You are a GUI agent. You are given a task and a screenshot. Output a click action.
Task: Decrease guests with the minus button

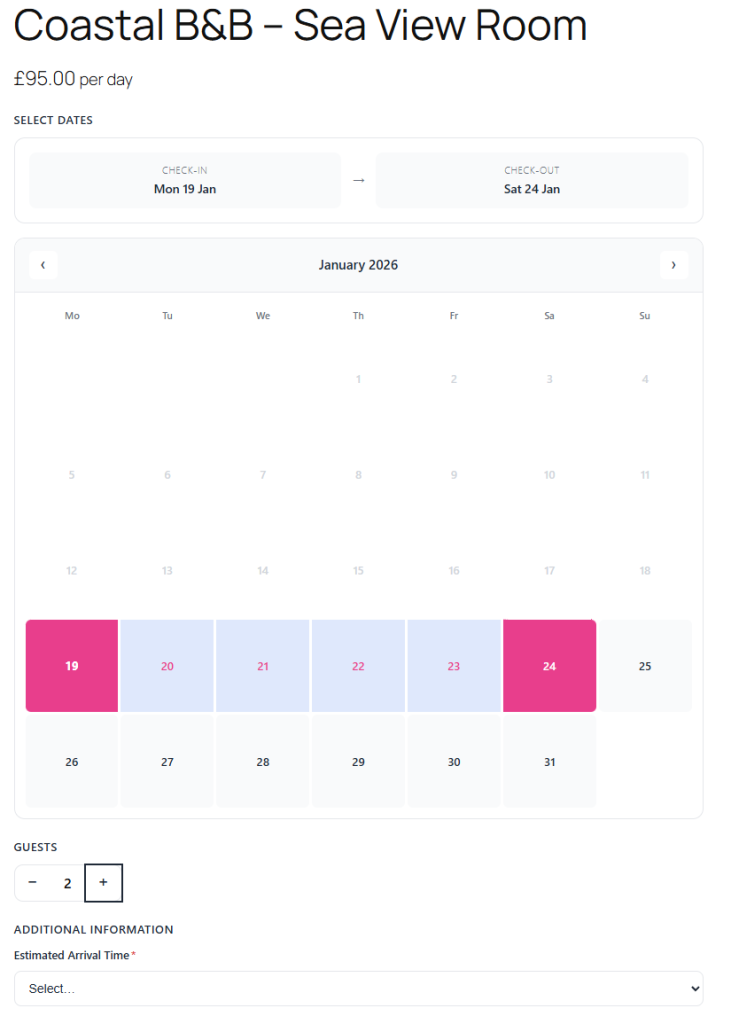point(33,883)
